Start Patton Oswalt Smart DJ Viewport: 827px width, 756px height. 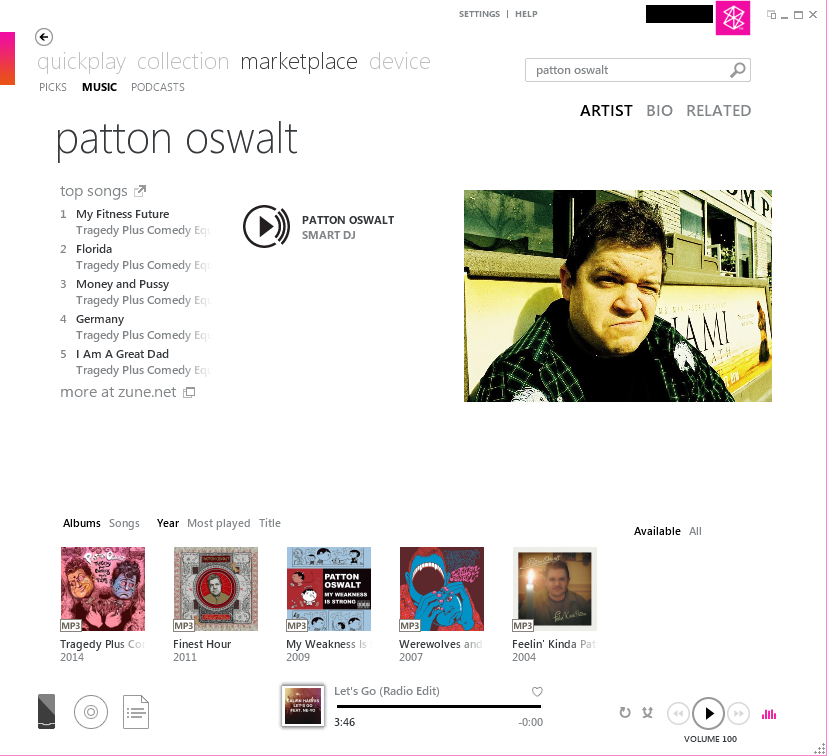266,226
